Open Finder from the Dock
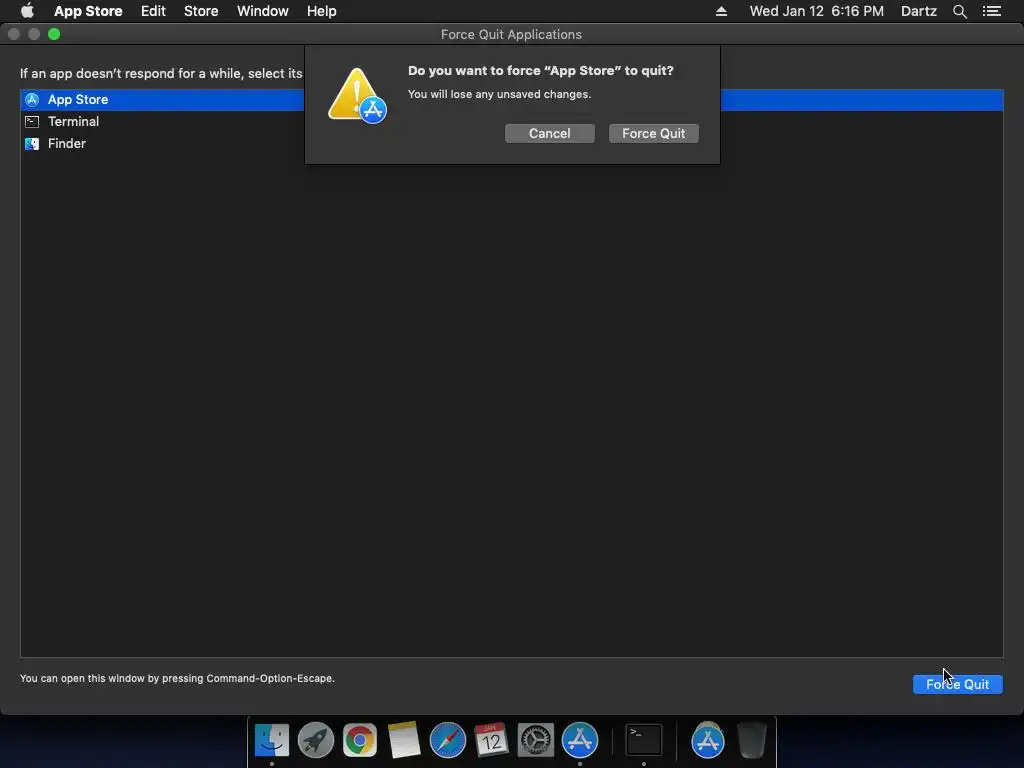Screen dimensions: 1024x768 [272, 740]
